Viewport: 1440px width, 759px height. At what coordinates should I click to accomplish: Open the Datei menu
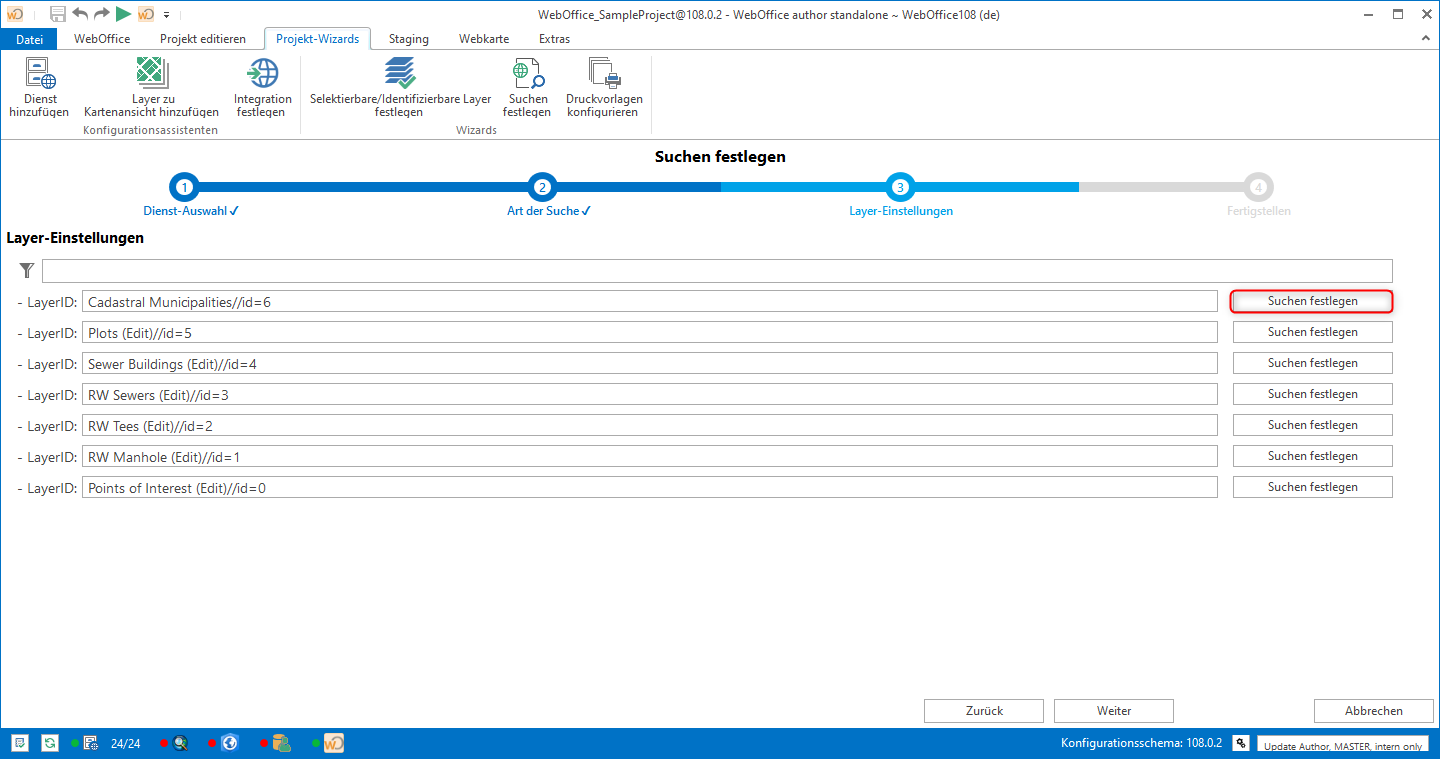pos(30,39)
